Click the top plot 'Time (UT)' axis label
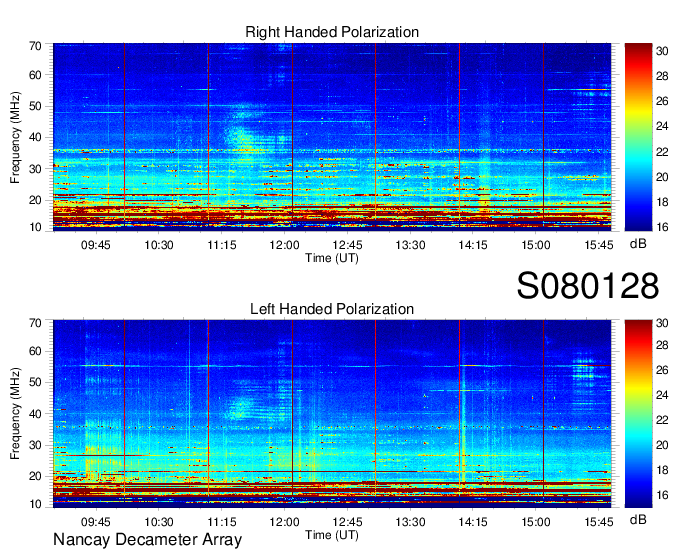This screenshot has width=680, height=552. tap(332, 258)
